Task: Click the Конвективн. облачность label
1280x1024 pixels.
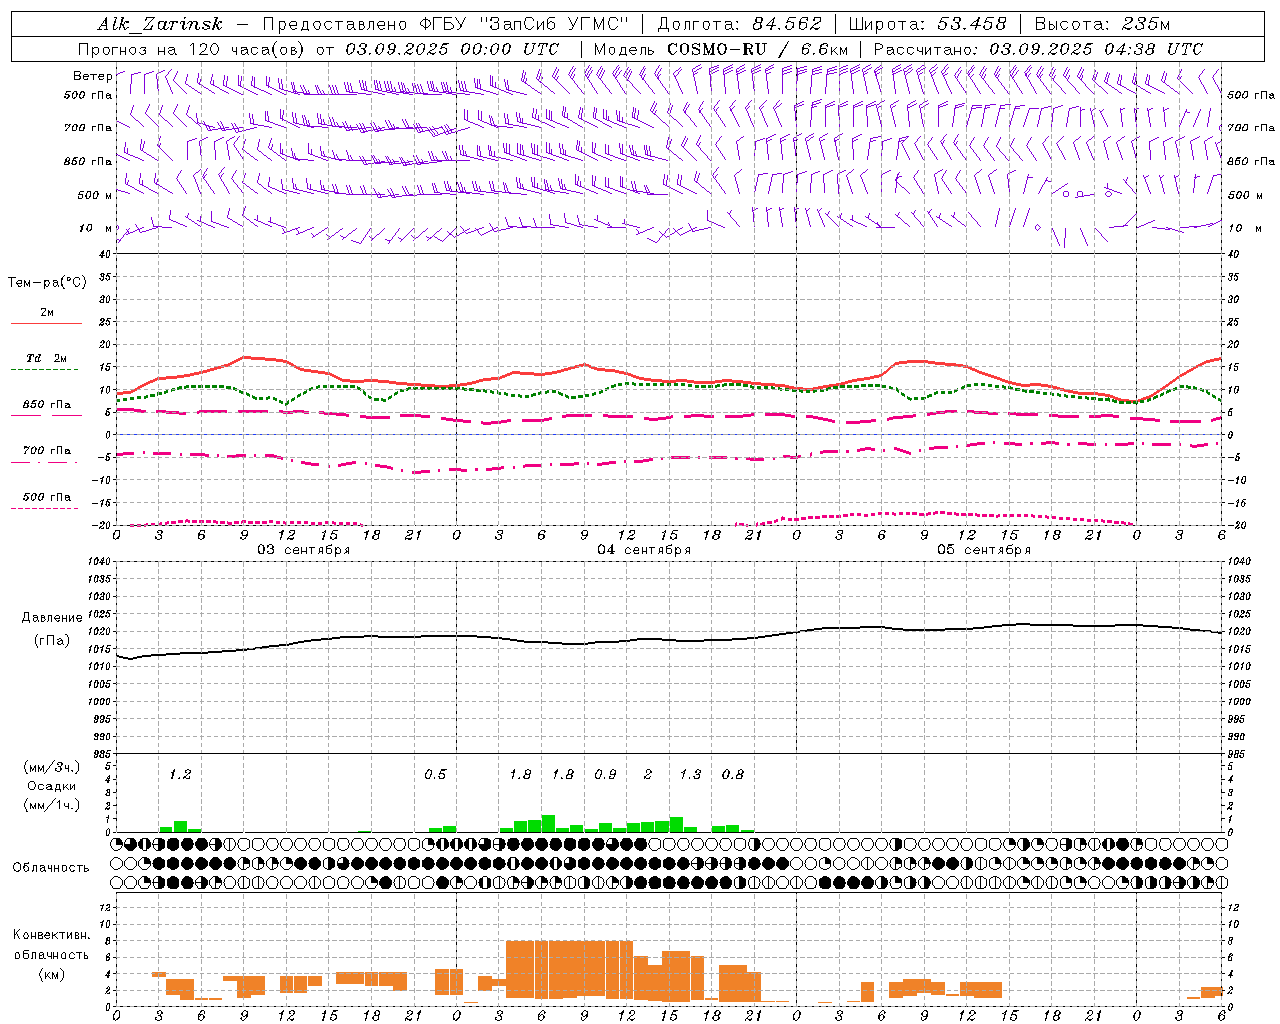Action: click(x=51, y=945)
